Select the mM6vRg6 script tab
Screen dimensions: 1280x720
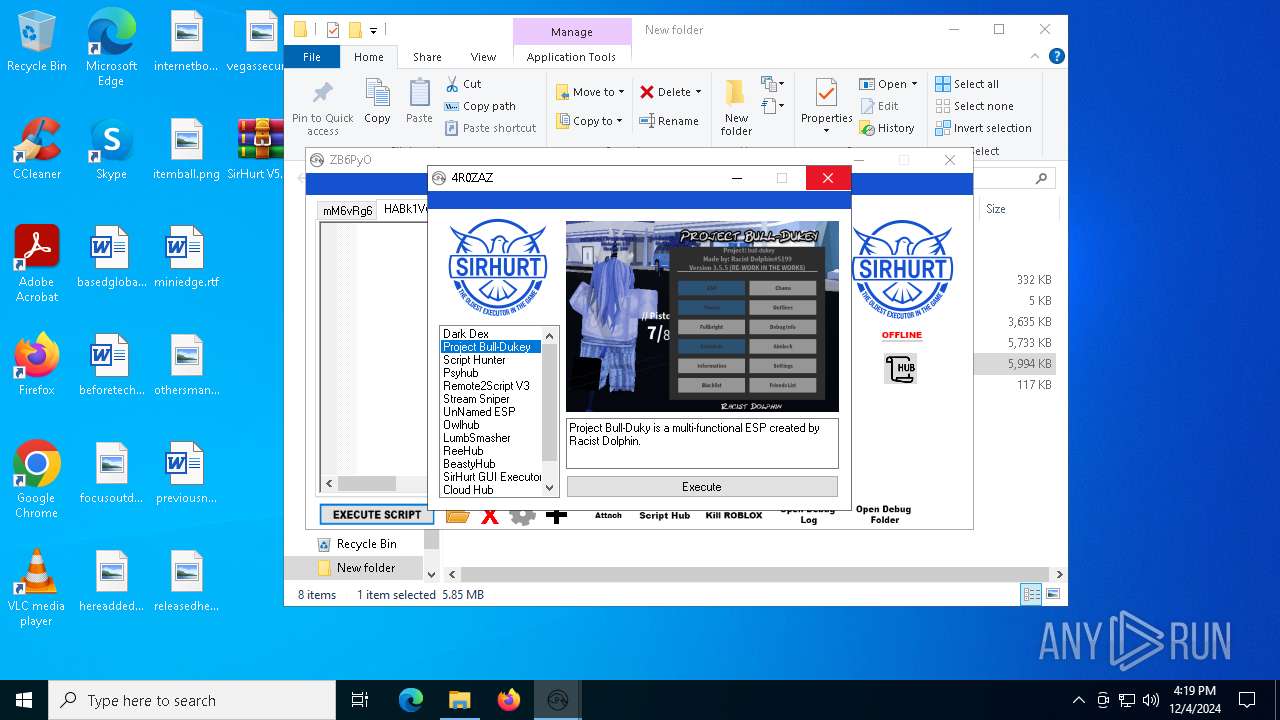coord(347,210)
